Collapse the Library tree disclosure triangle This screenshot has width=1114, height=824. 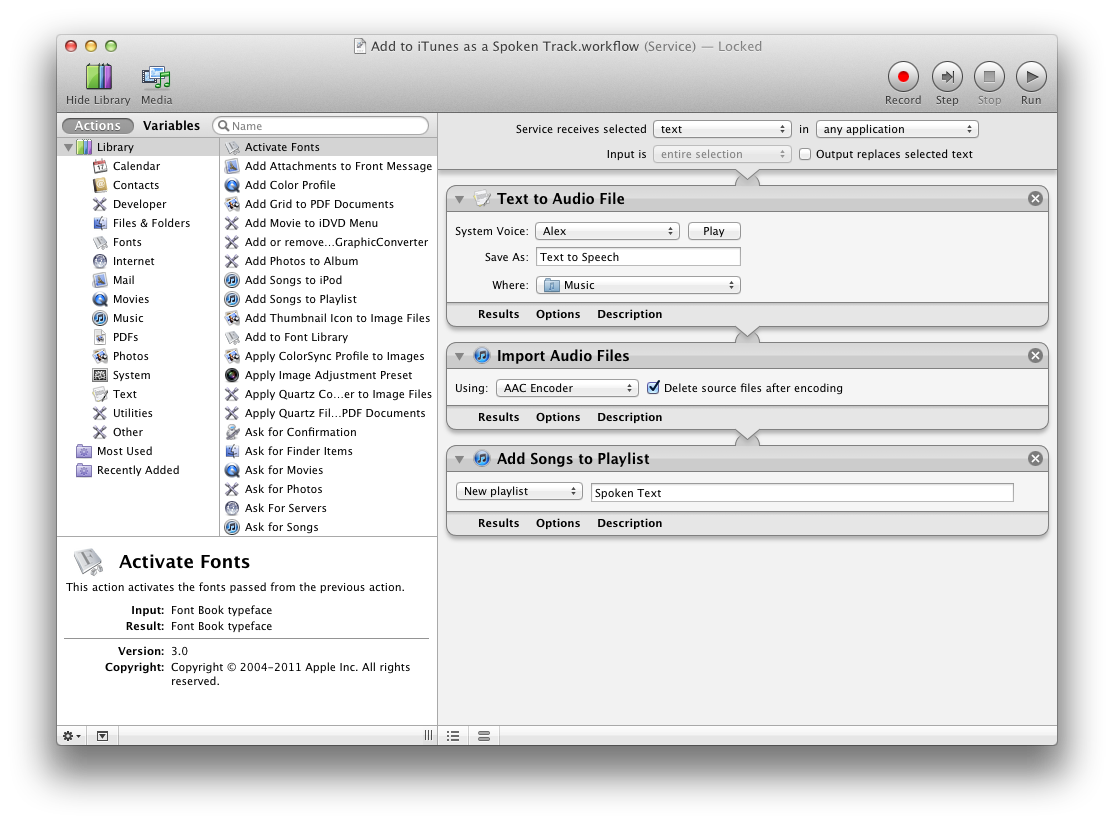coord(68,147)
